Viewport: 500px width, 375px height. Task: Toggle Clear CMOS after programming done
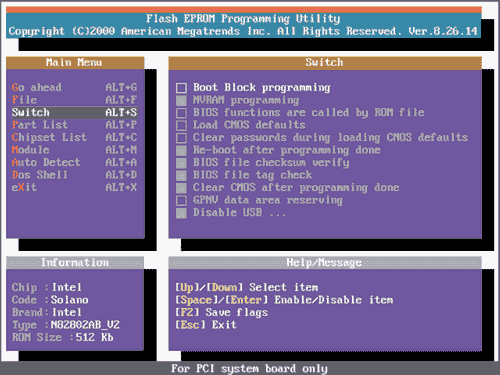(181, 188)
